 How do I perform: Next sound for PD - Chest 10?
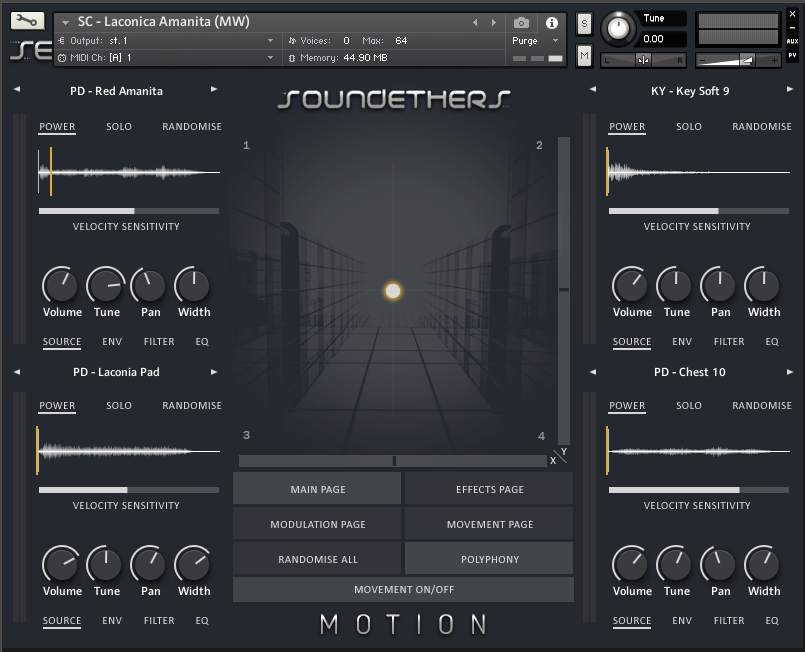pos(790,372)
